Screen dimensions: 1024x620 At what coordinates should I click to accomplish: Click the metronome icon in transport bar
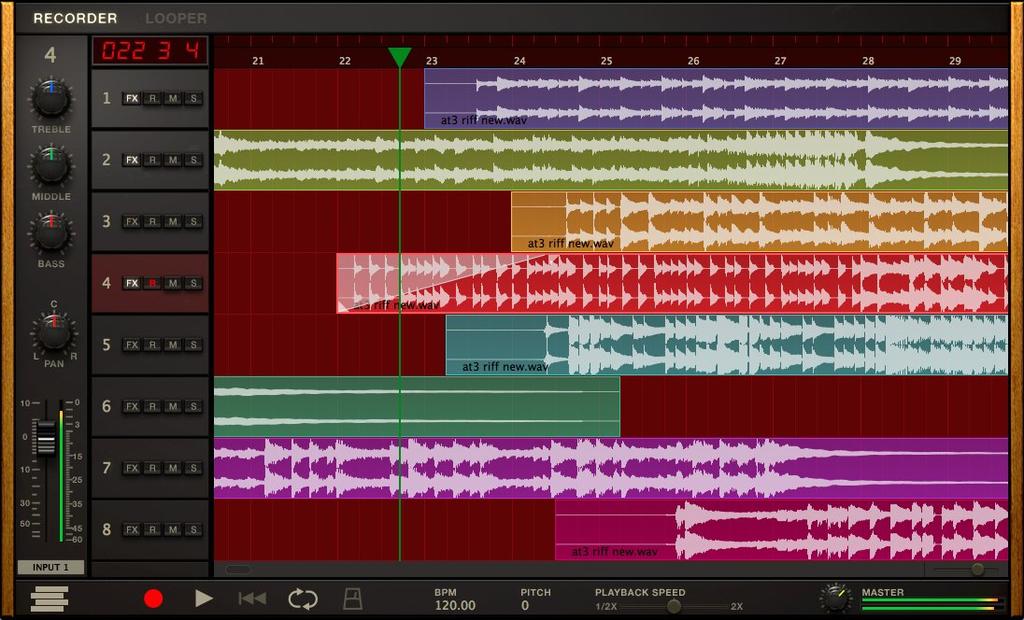point(354,597)
